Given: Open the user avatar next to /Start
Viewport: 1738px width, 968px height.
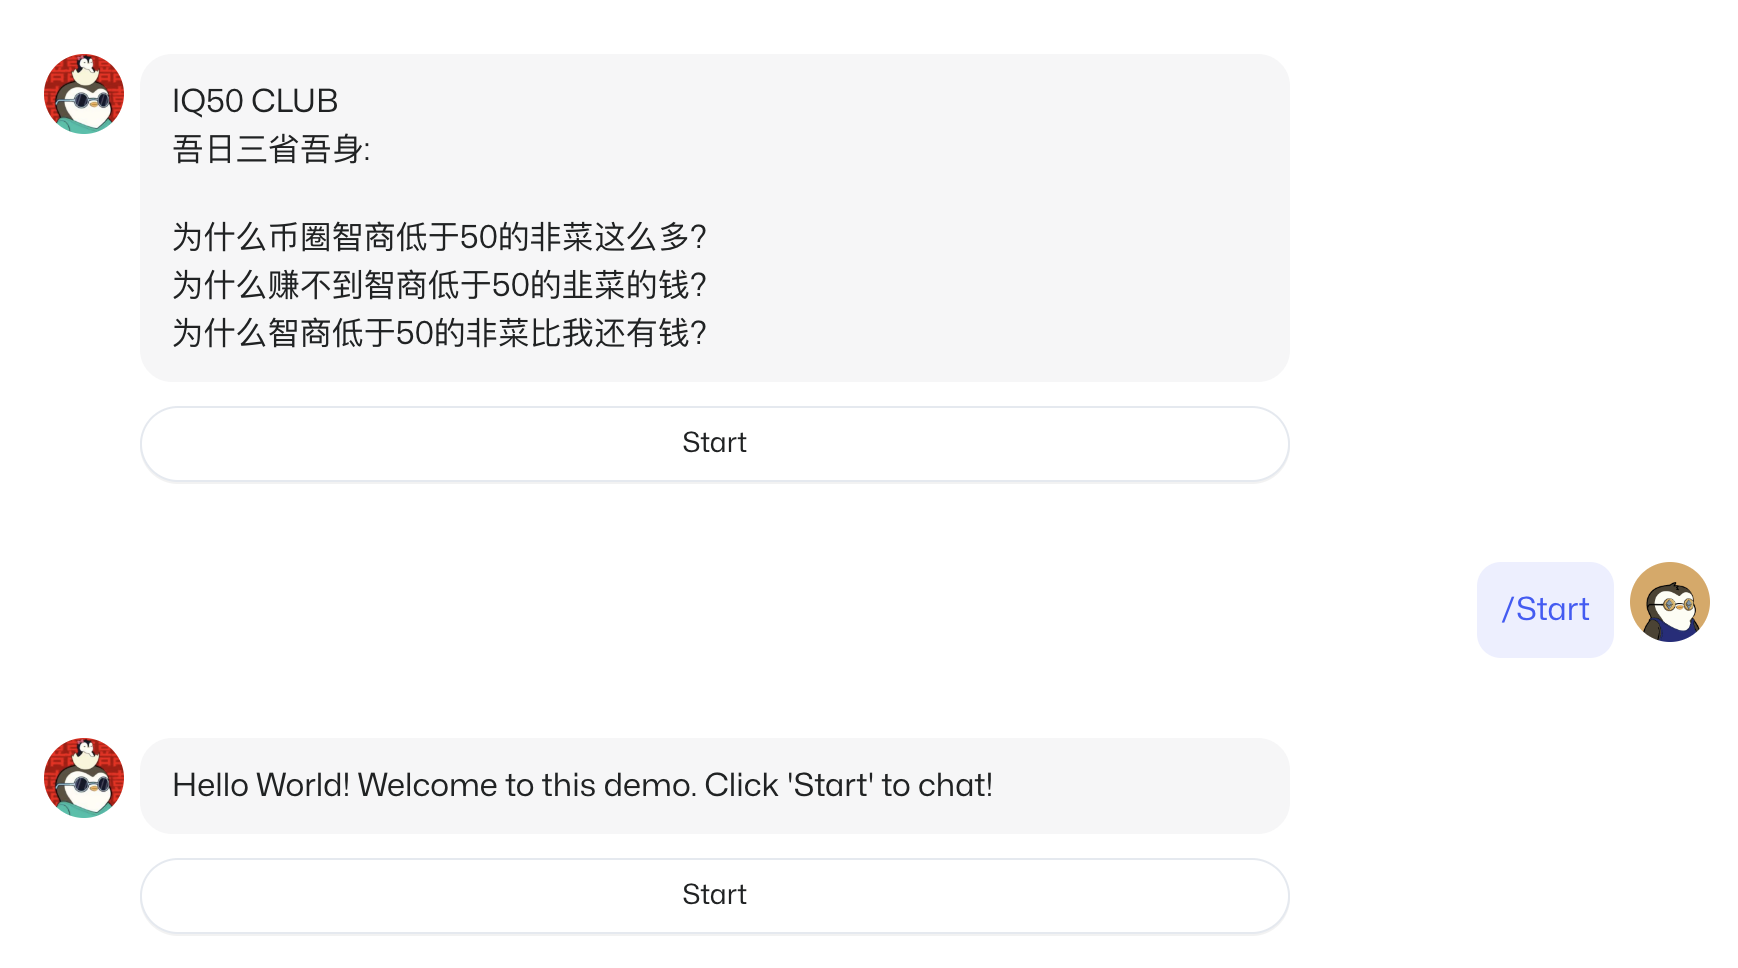Looking at the screenshot, I should (x=1669, y=602).
